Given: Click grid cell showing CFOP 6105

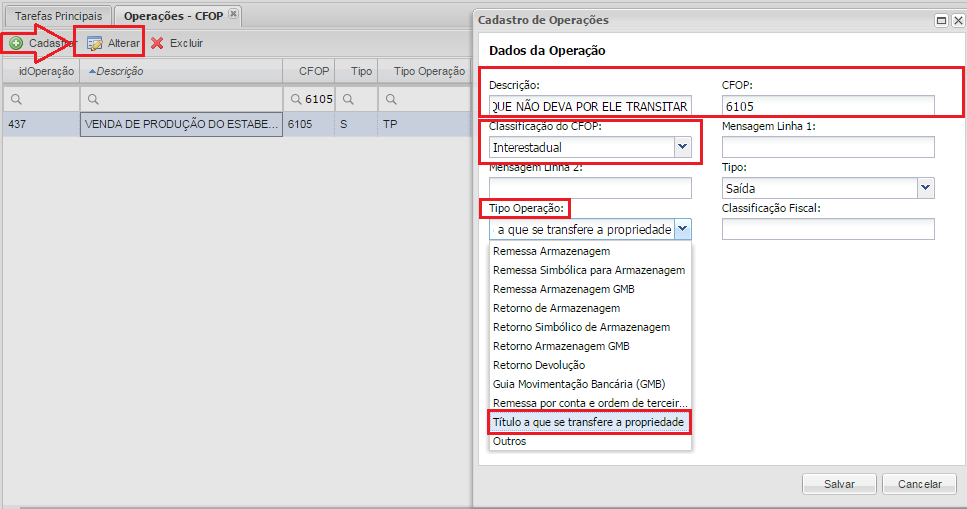Looking at the screenshot, I should click(x=309, y=124).
